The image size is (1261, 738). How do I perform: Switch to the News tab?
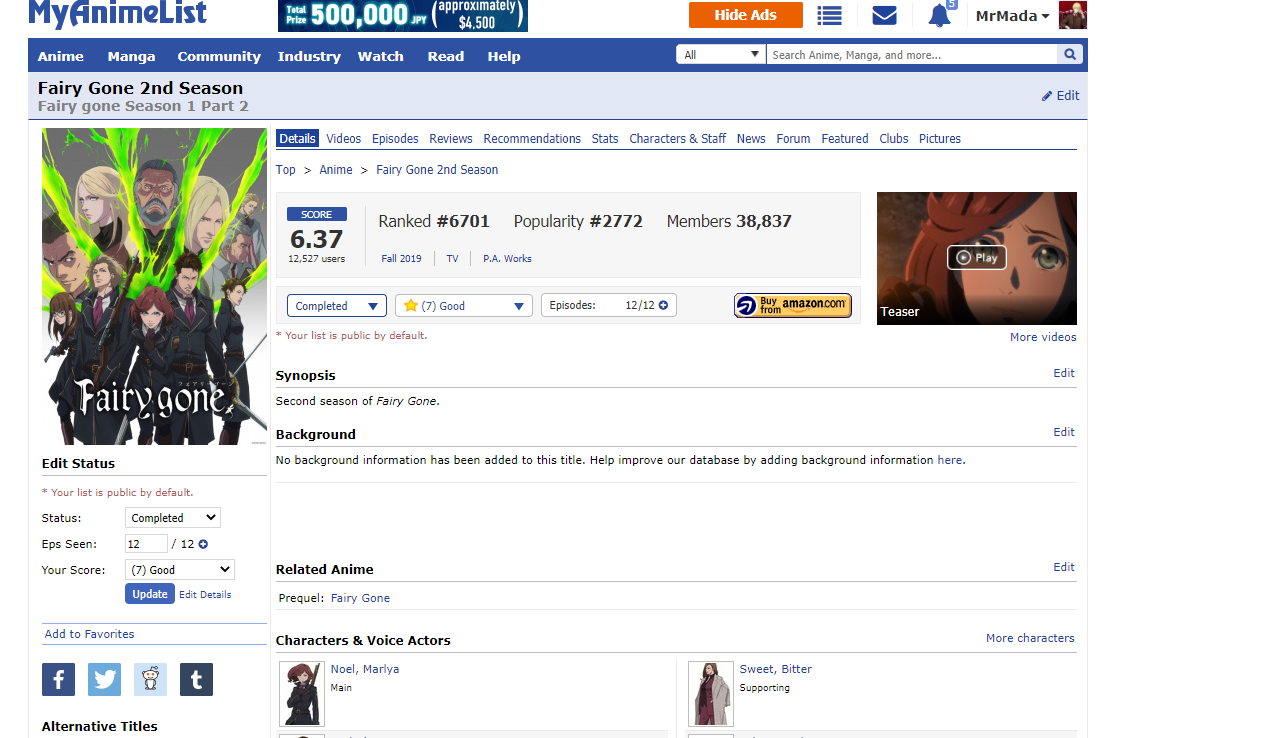coord(751,139)
